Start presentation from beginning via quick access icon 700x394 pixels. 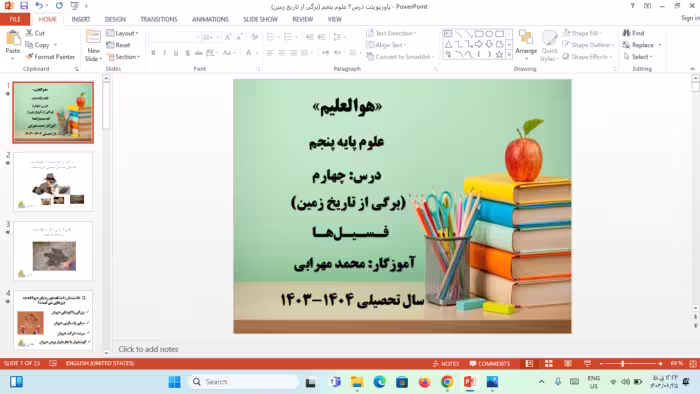point(75,6)
